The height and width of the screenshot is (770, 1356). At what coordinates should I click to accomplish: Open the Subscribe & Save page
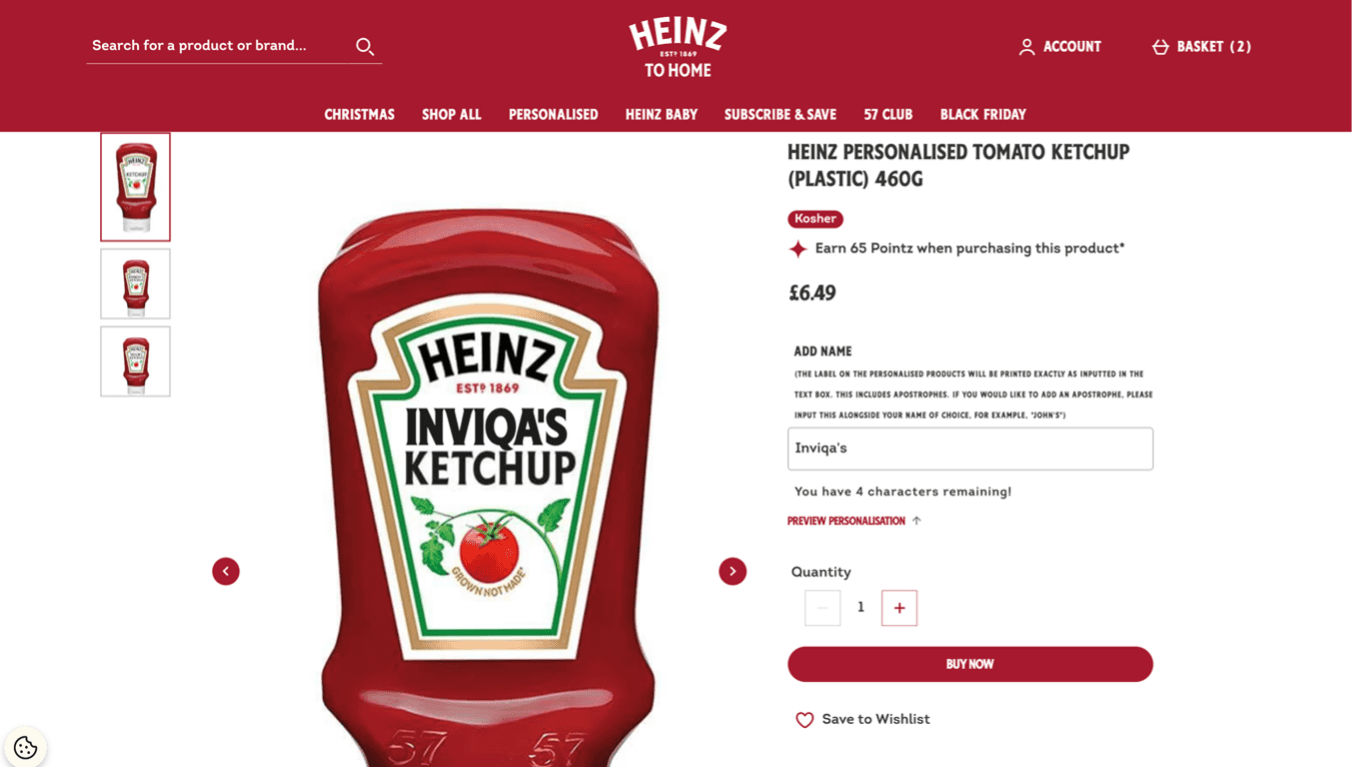click(x=780, y=114)
